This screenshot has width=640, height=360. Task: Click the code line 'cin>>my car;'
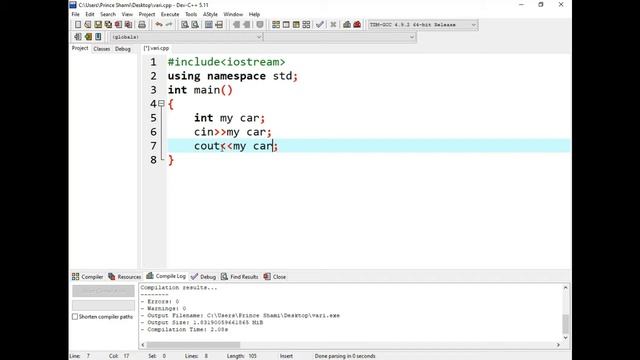pyautogui.click(x=233, y=132)
